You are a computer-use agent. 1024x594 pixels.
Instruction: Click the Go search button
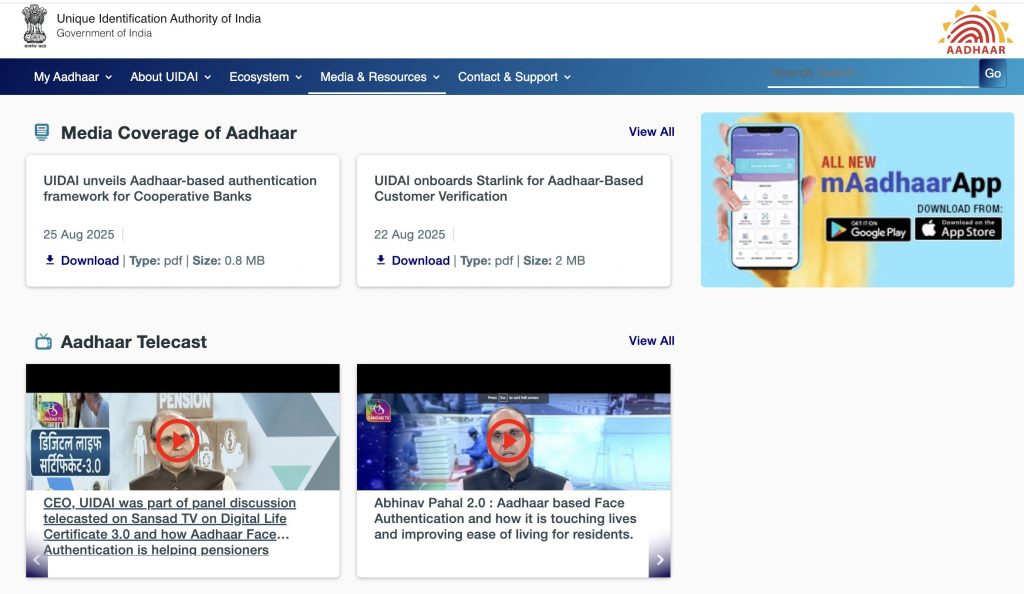click(x=993, y=73)
